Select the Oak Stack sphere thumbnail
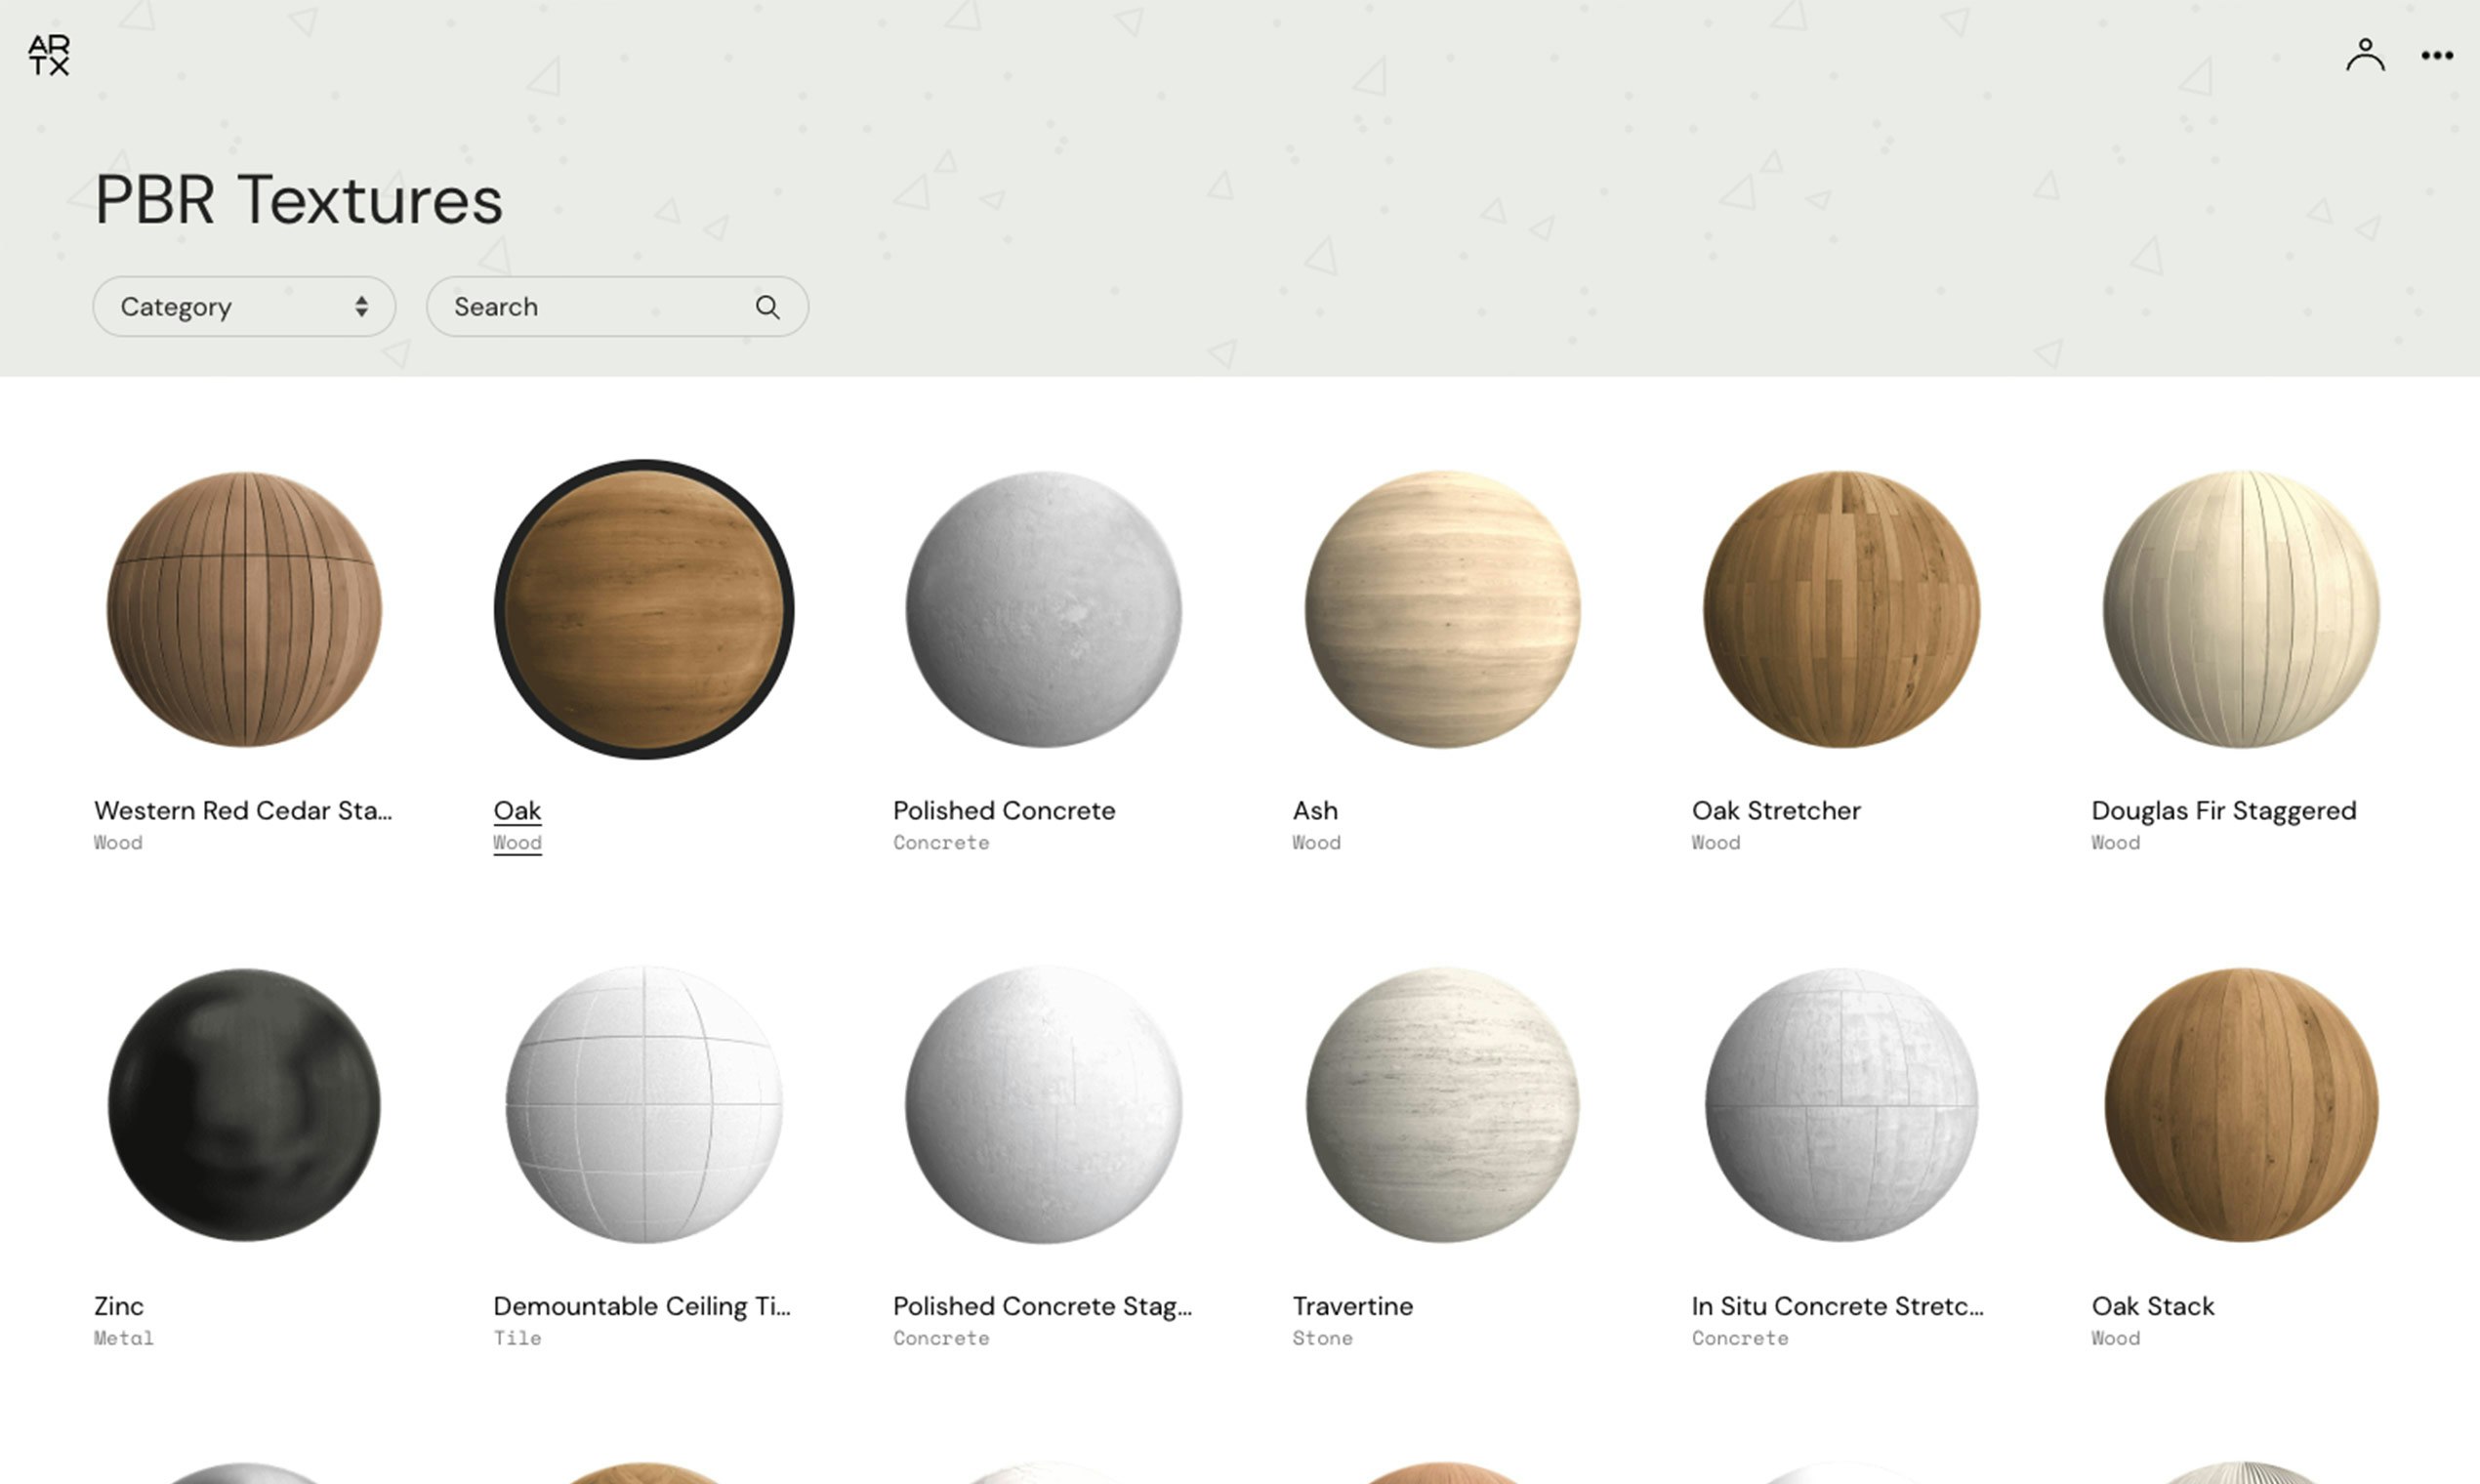The image size is (2480, 1484). [x=2241, y=1105]
